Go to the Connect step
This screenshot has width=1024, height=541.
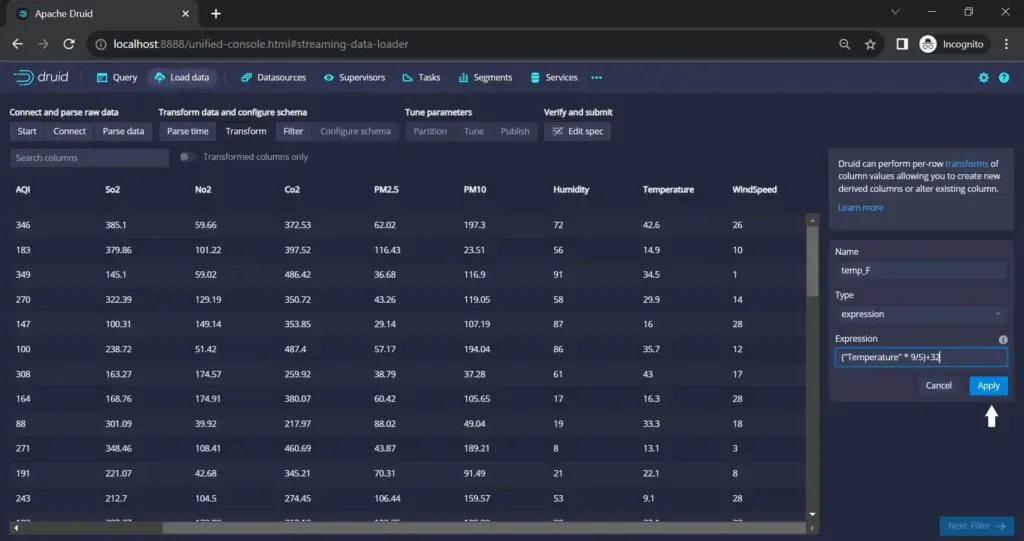[69, 131]
